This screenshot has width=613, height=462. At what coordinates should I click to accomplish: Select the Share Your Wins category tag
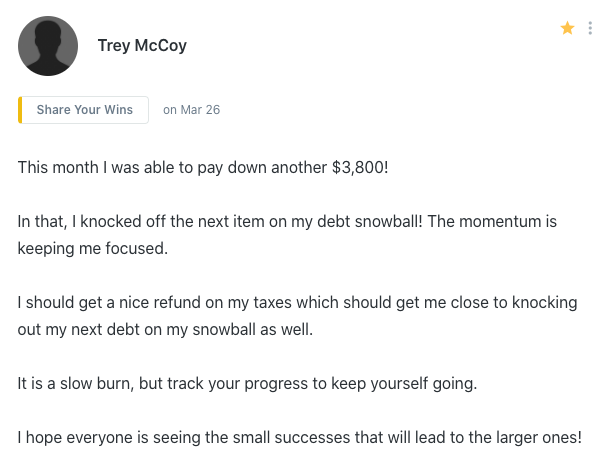[85, 110]
